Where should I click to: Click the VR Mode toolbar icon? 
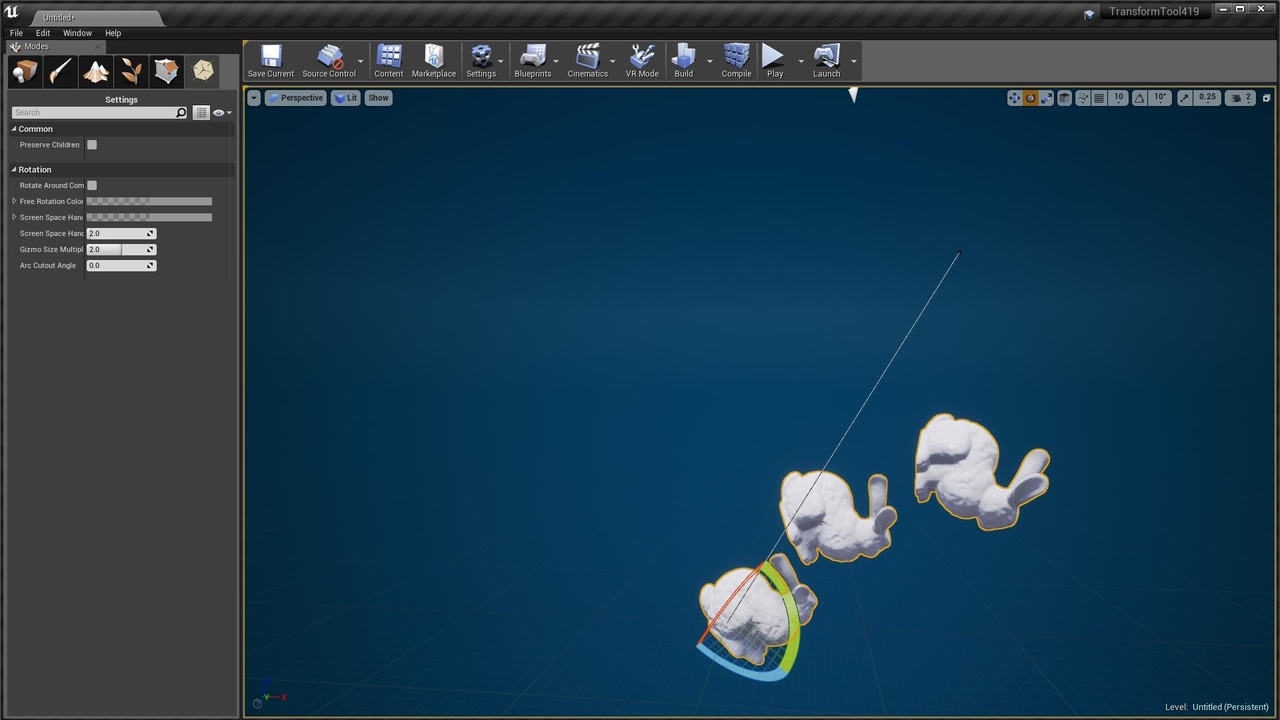[x=642, y=61]
